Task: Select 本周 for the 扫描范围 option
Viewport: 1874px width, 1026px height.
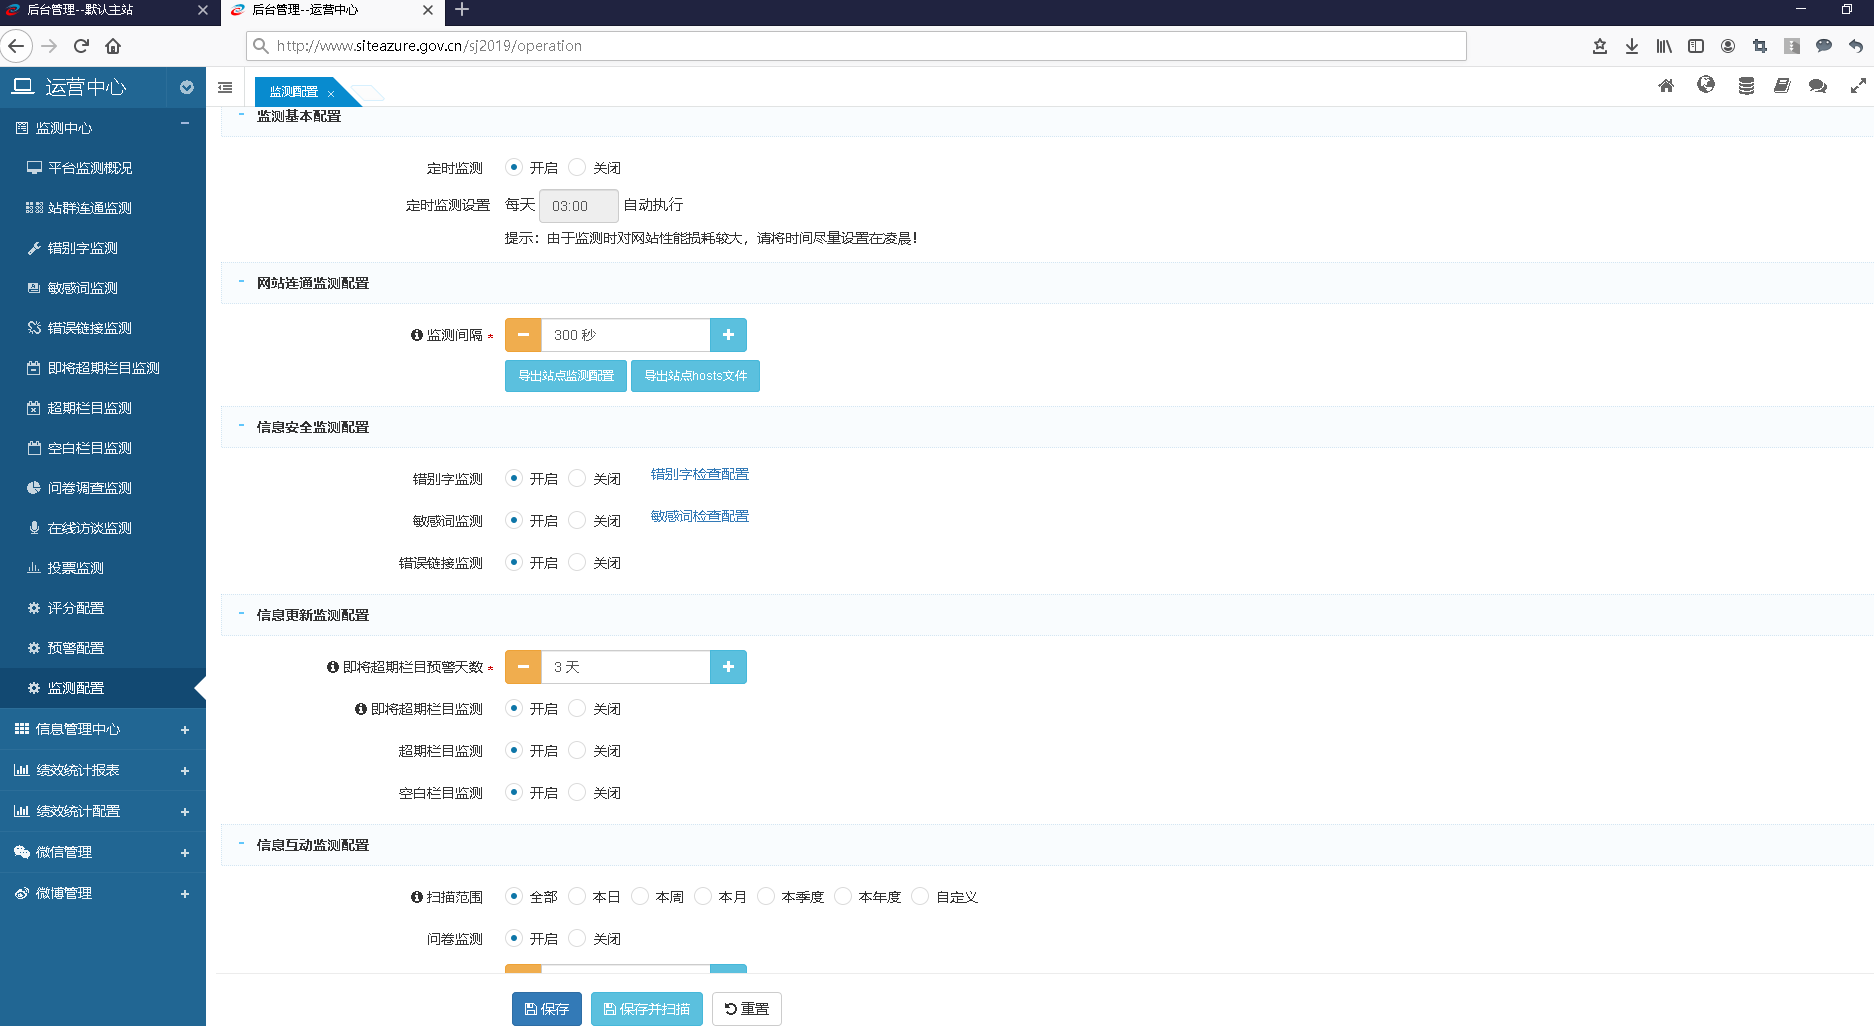Action: [x=640, y=896]
